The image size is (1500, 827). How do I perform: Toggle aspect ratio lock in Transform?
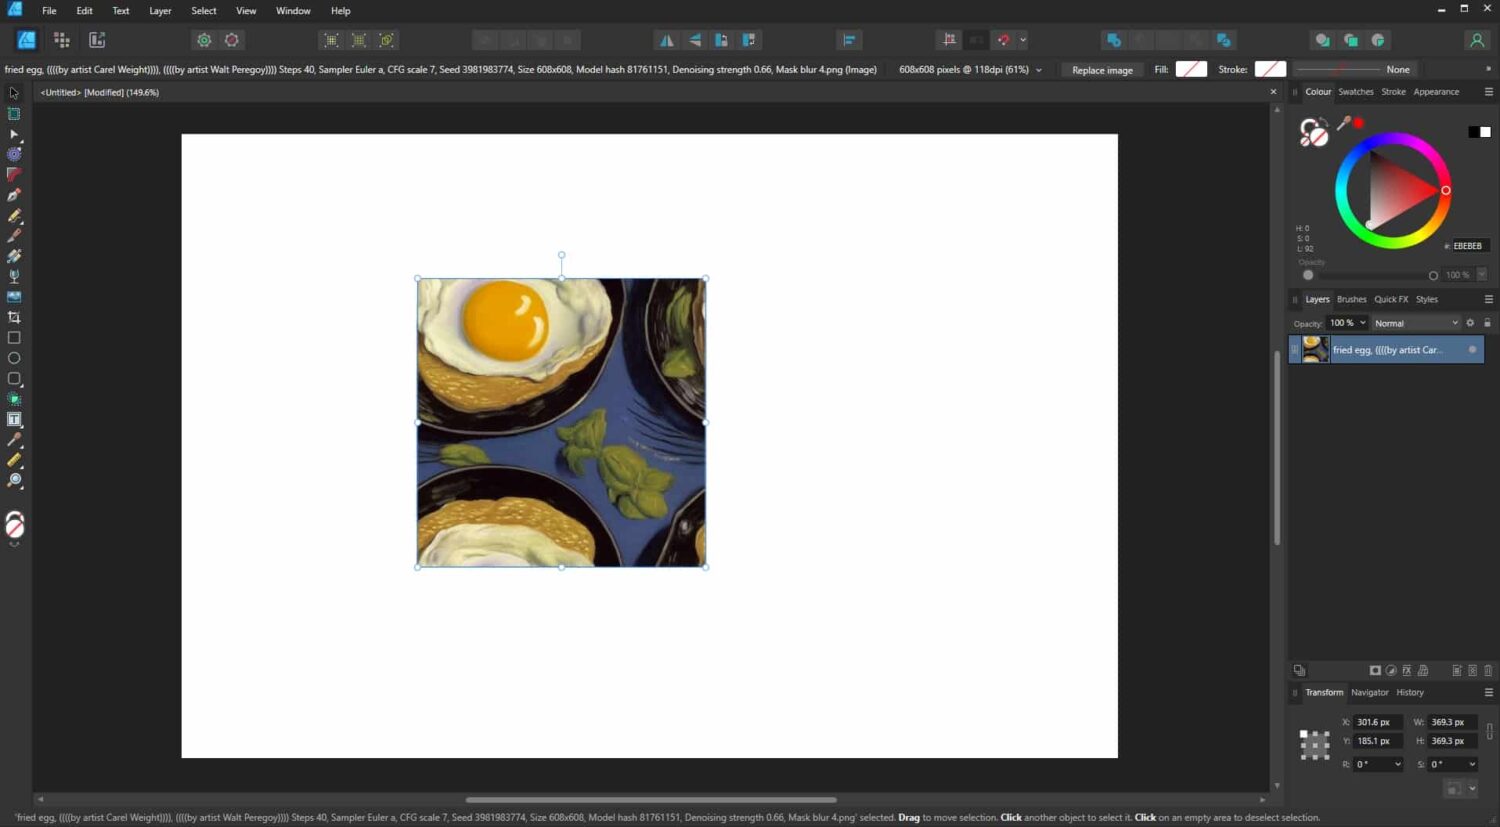[x=1489, y=731]
